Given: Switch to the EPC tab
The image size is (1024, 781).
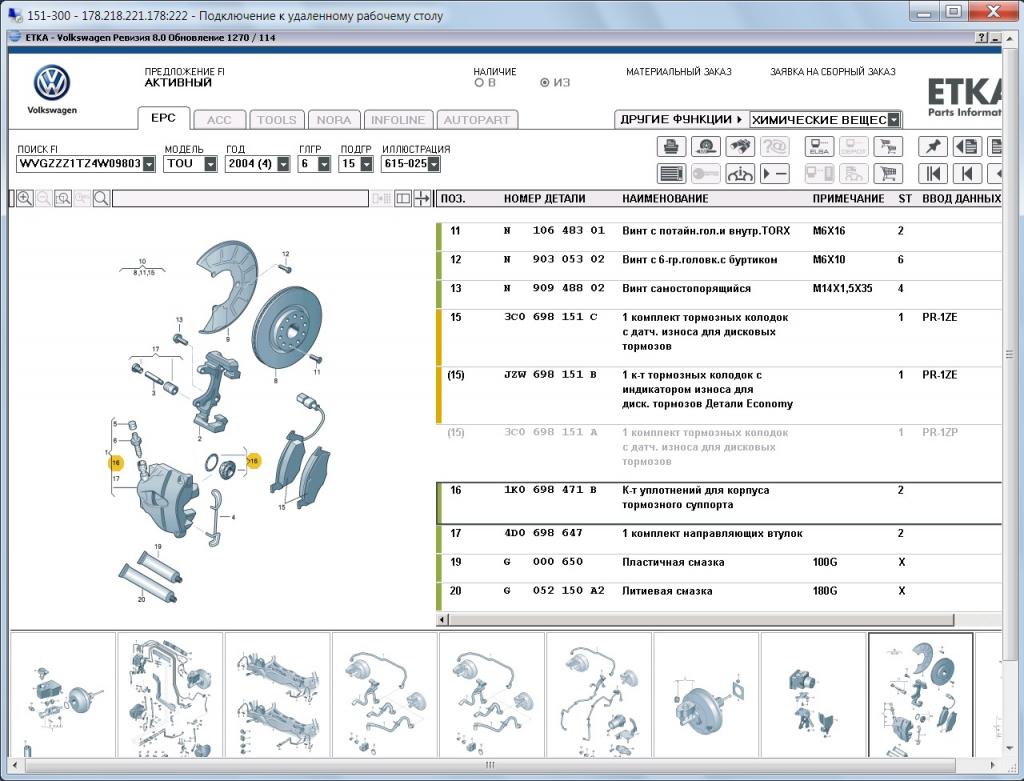Looking at the screenshot, I should tap(163, 118).
